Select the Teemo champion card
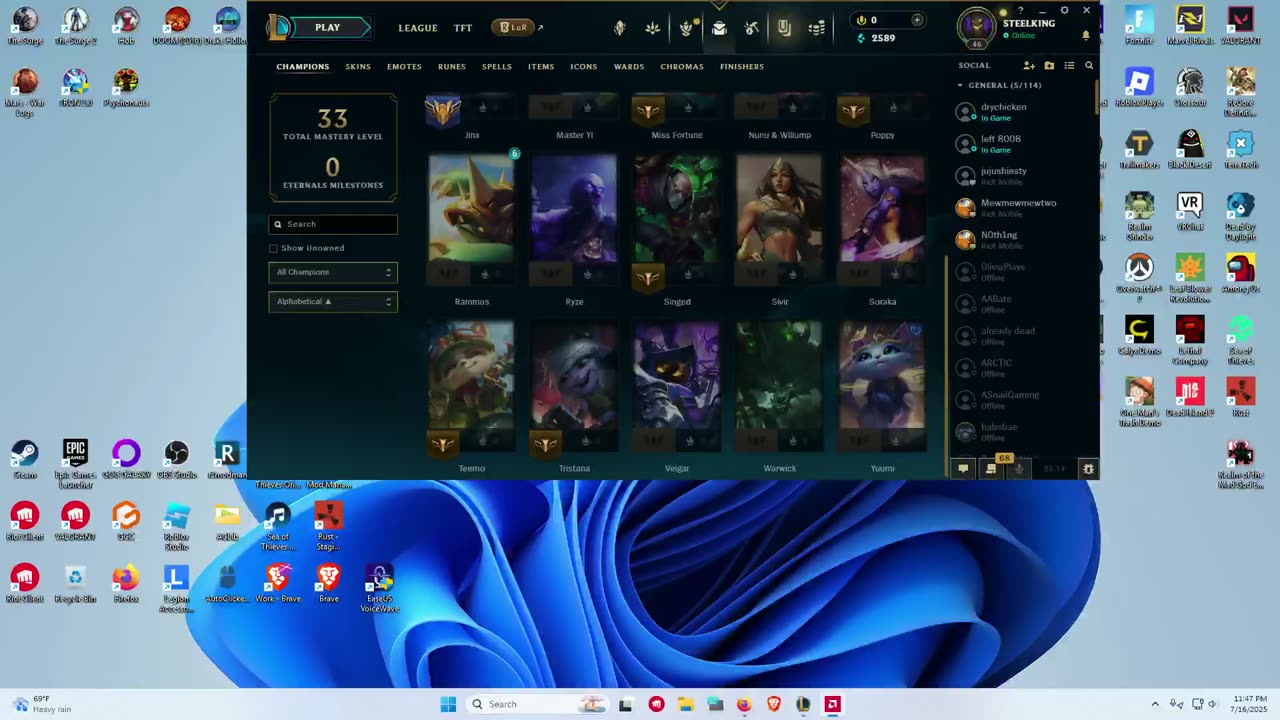This screenshot has width=1280, height=720. point(472,387)
